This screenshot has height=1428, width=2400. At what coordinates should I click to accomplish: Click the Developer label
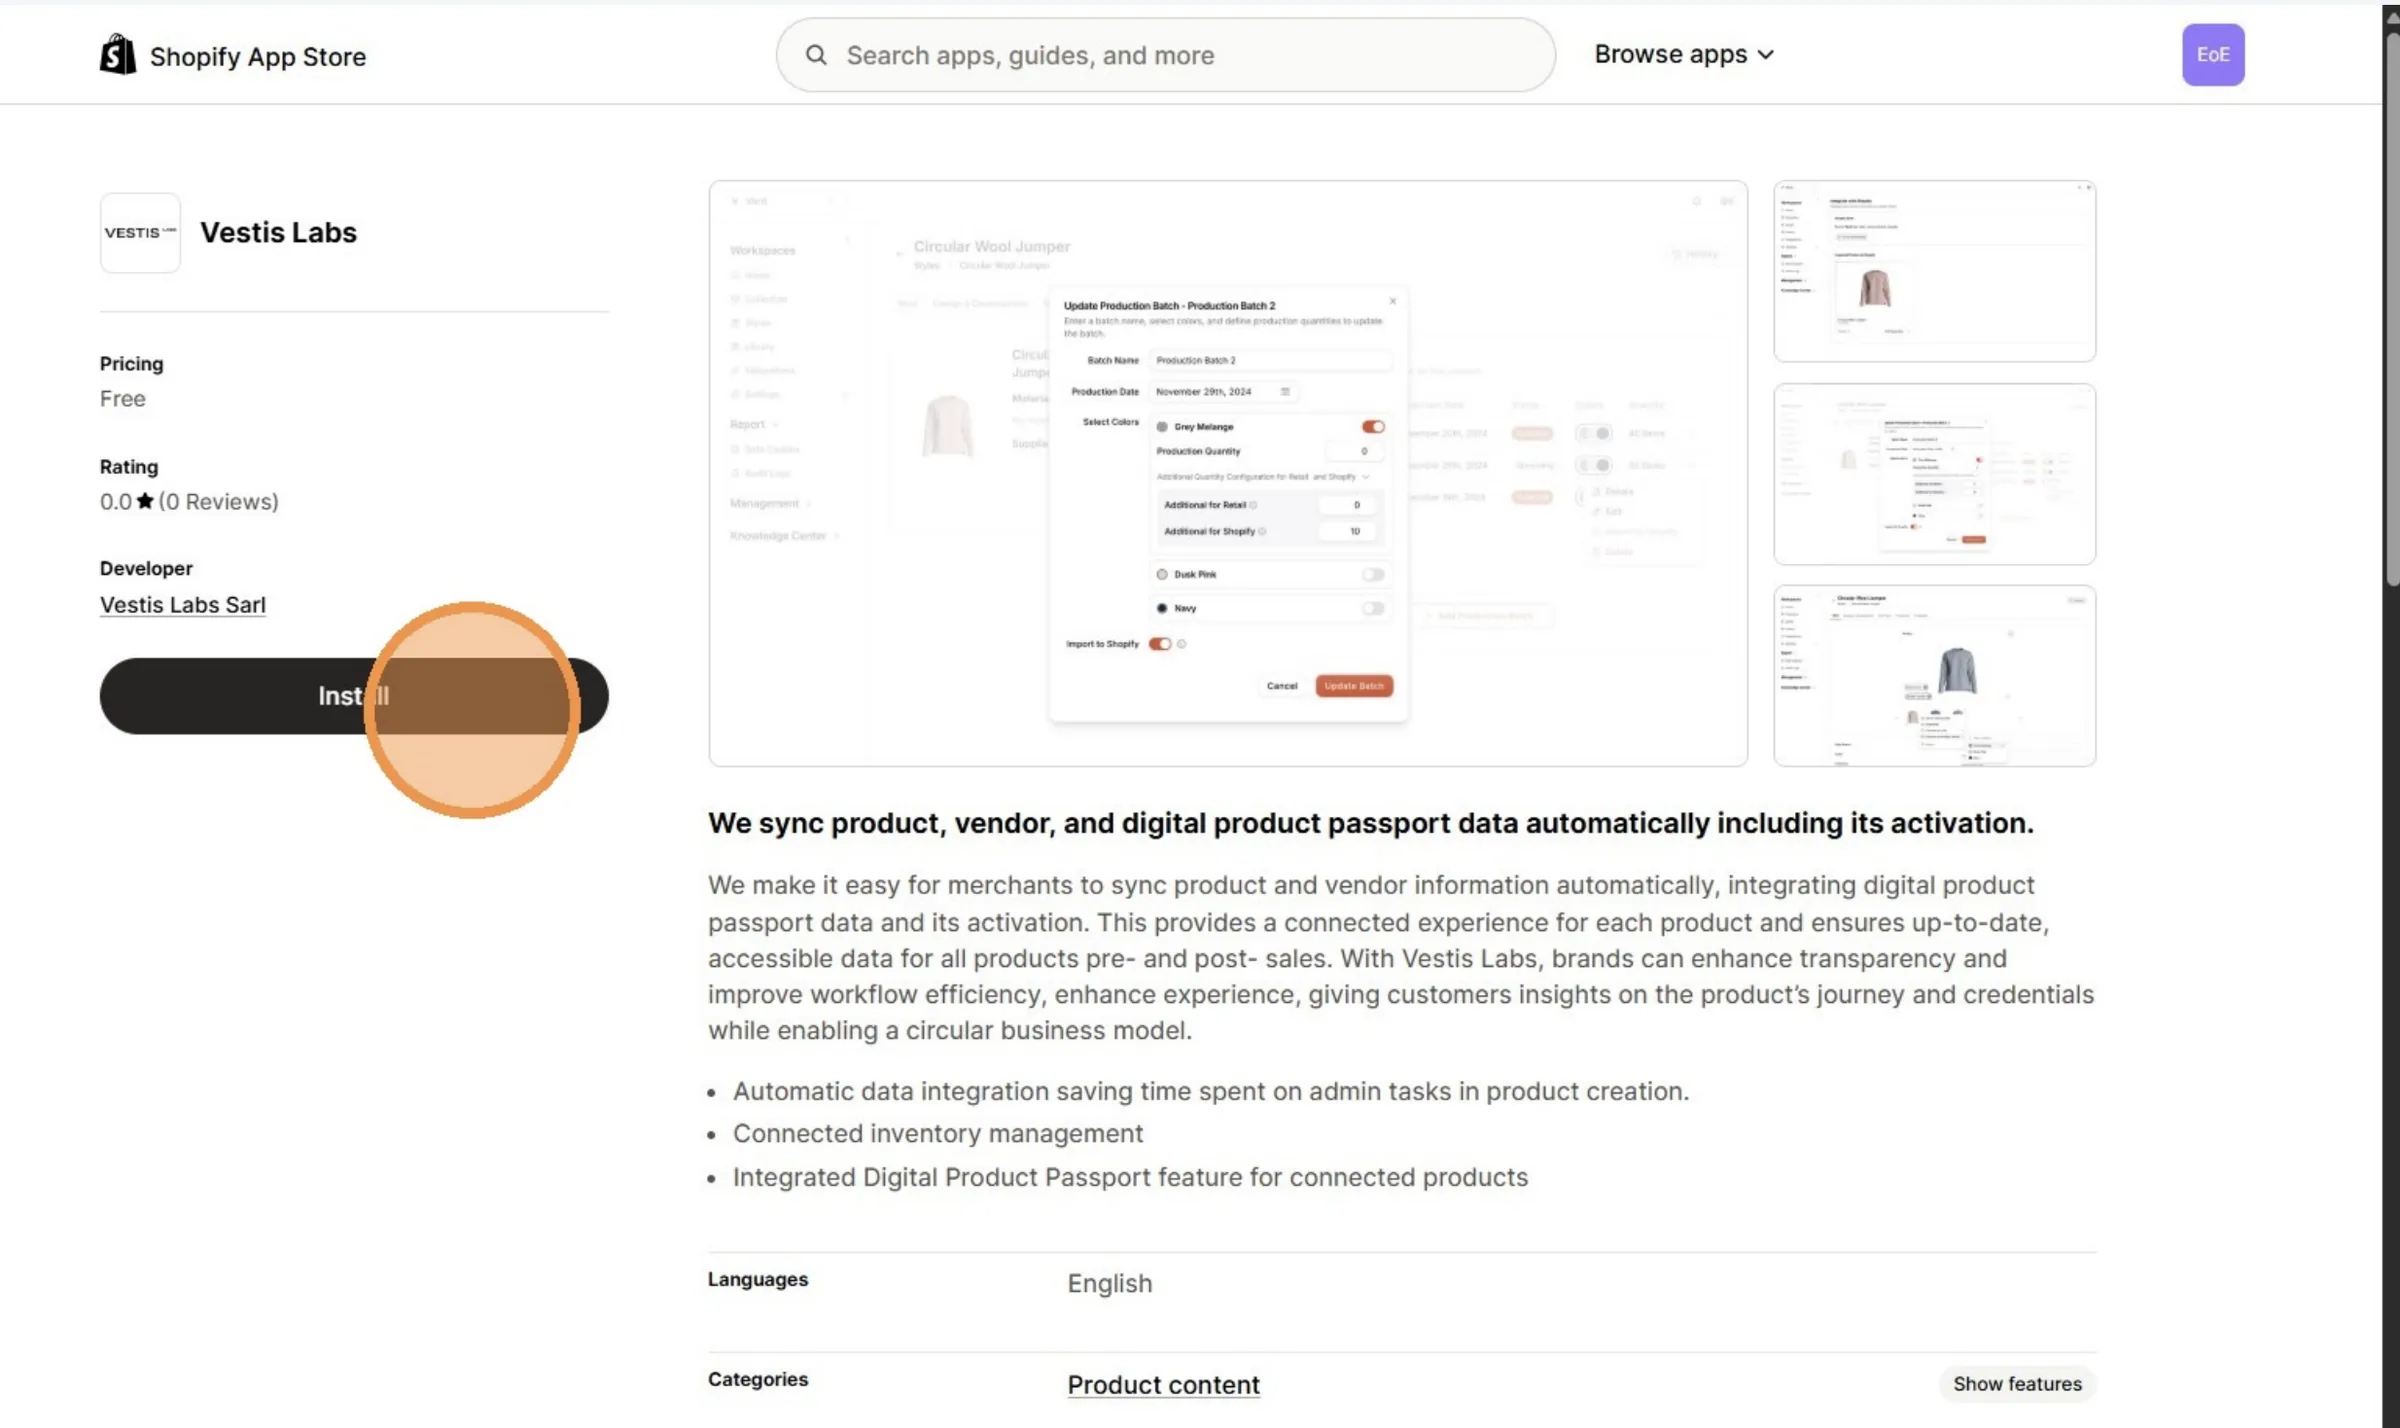(x=146, y=568)
